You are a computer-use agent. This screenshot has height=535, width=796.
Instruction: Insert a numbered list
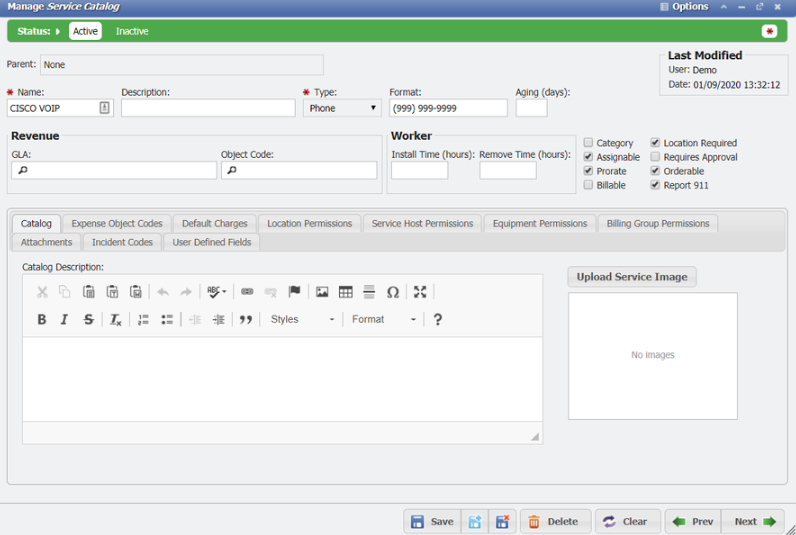point(143,320)
